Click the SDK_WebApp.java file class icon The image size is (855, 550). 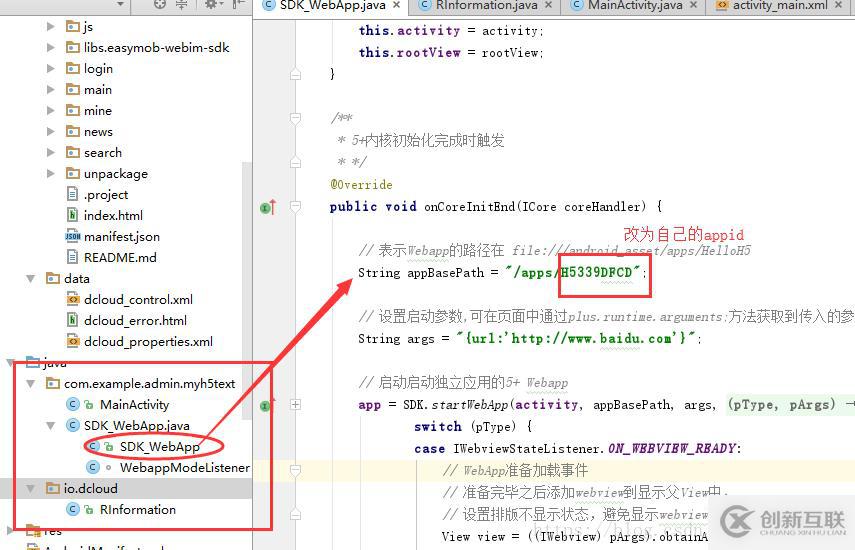click(x=73, y=426)
